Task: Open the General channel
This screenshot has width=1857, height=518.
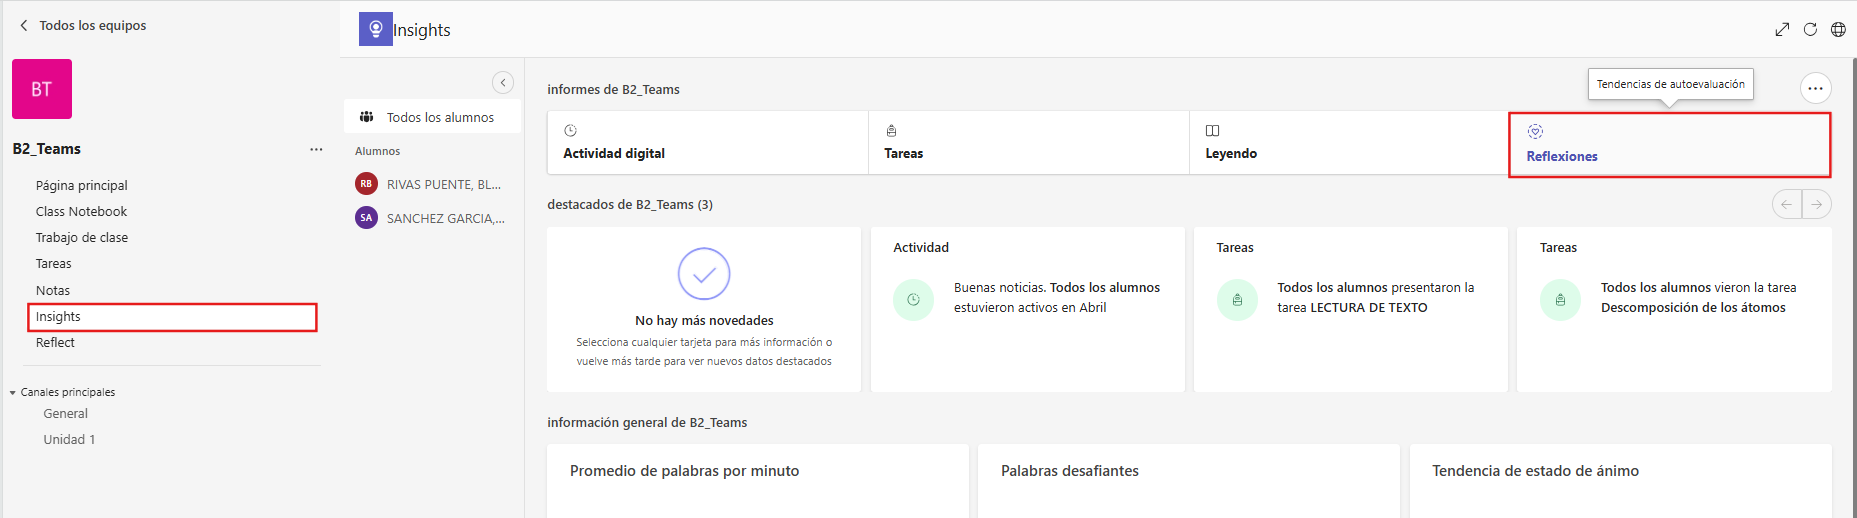Action: [66, 414]
